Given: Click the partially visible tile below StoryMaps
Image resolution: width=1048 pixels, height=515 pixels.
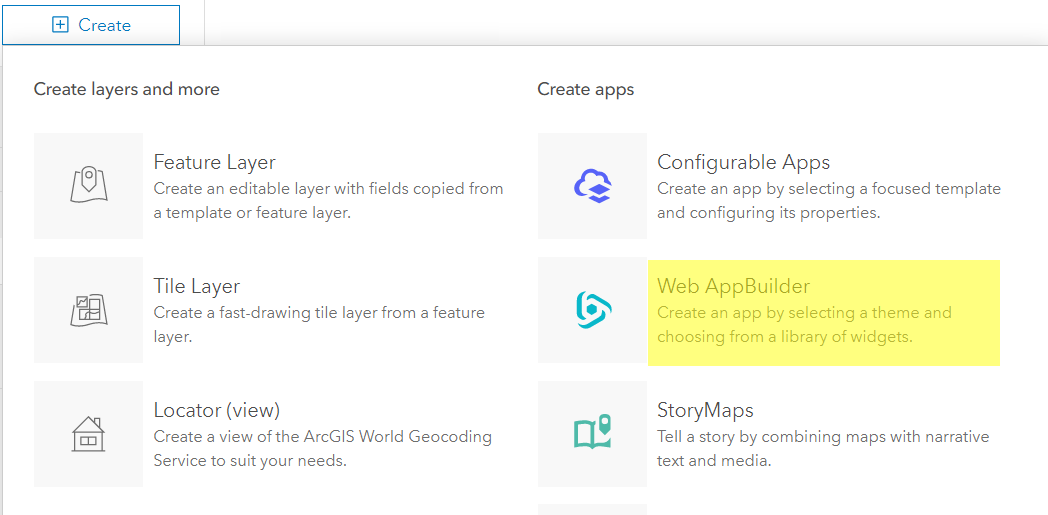Looking at the screenshot, I should 592,510.
